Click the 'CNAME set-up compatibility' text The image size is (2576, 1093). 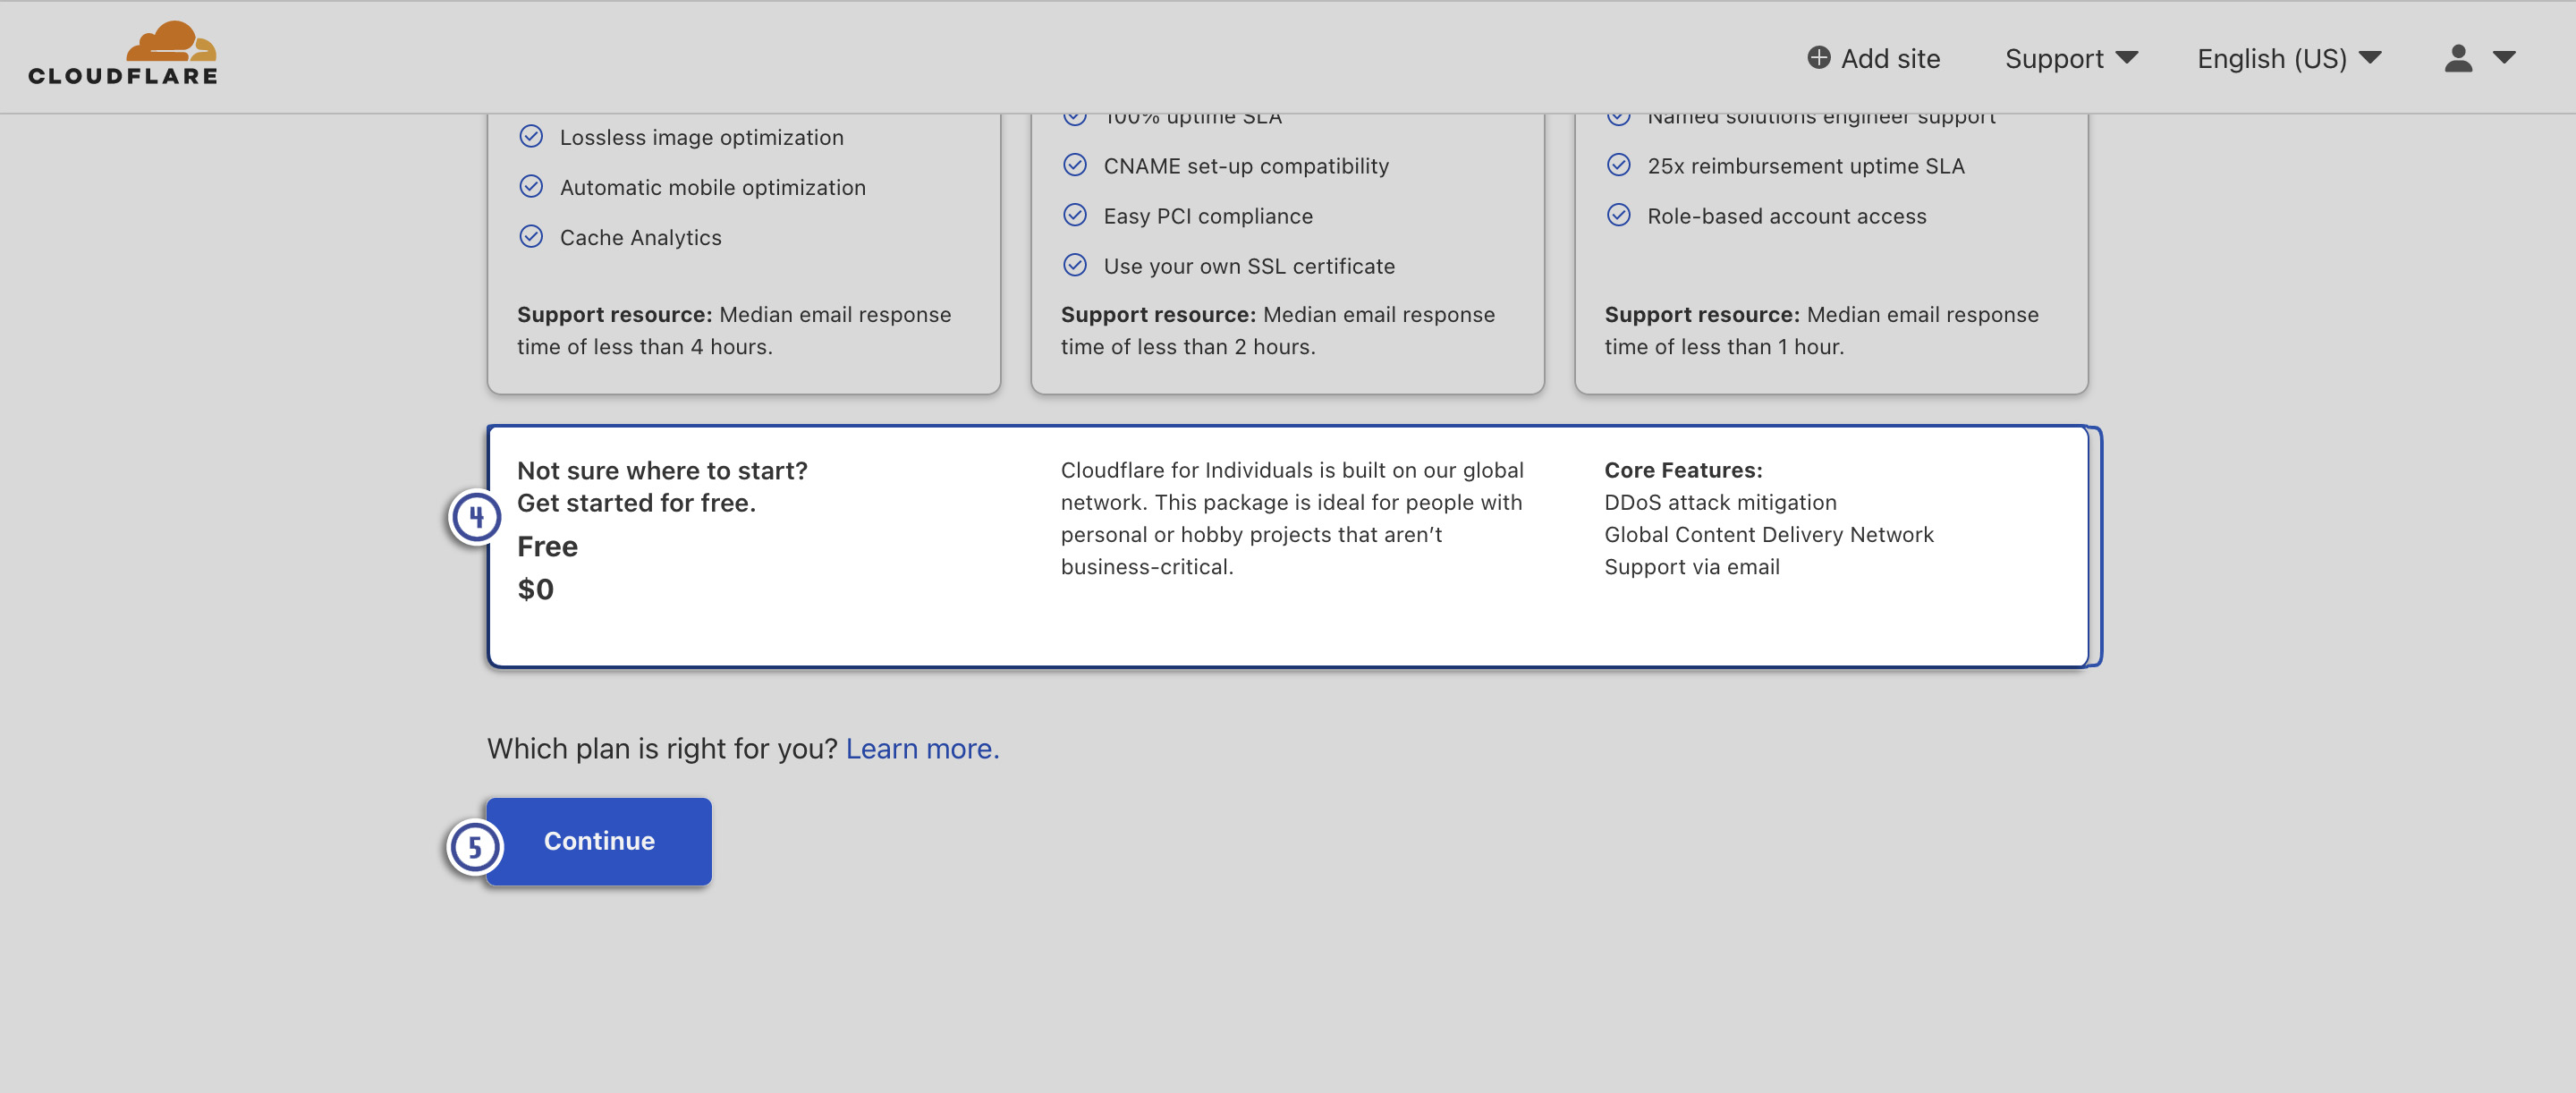click(x=1246, y=166)
